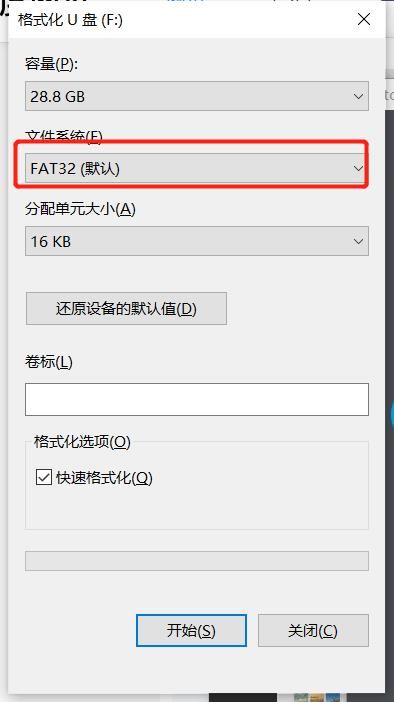The height and width of the screenshot is (702, 394).
Task: Click the 开始(S) start button
Action: (191, 630)
